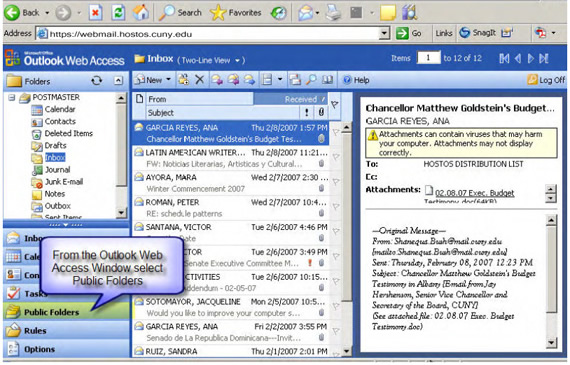
Task: Sort by importance exclamation column
Action: point(306,113)
